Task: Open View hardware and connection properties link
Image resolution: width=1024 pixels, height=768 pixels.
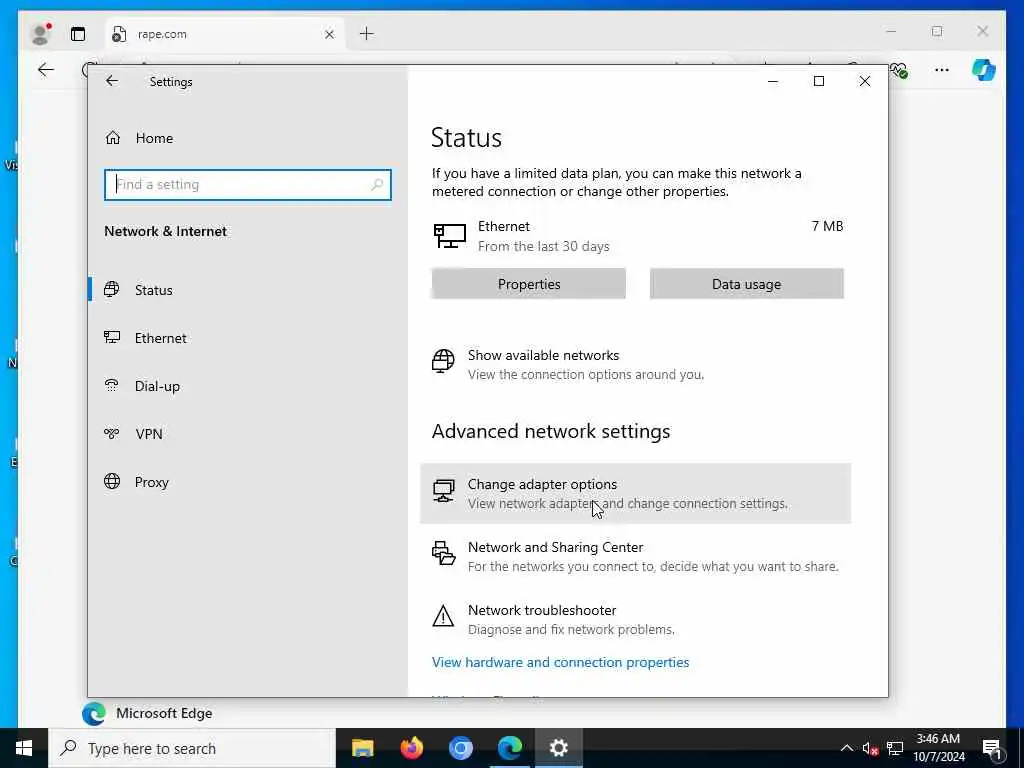Action: coord(560,662)
